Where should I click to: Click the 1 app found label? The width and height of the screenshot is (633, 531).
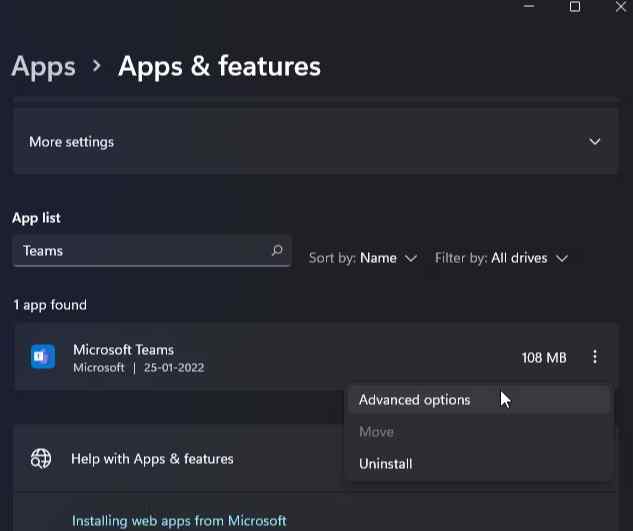point(50,305)
